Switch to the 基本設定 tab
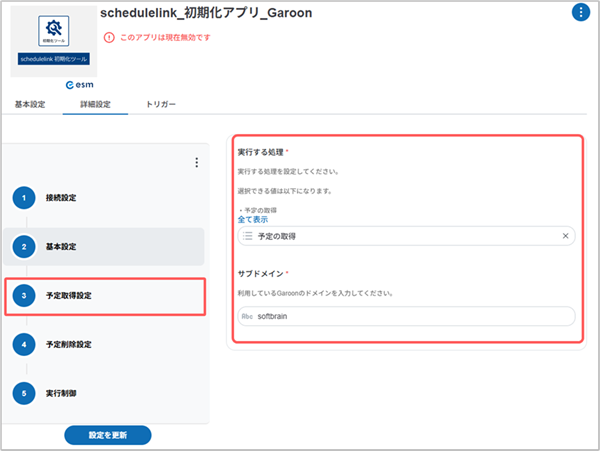Viewport: 600px width, 451px height. 30,104
